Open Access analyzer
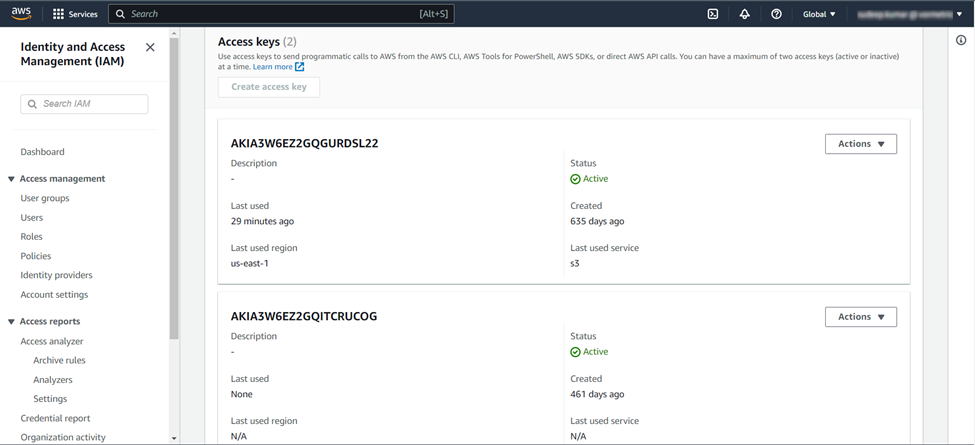The height and width of the screenshot is (445, 975). 52,341
